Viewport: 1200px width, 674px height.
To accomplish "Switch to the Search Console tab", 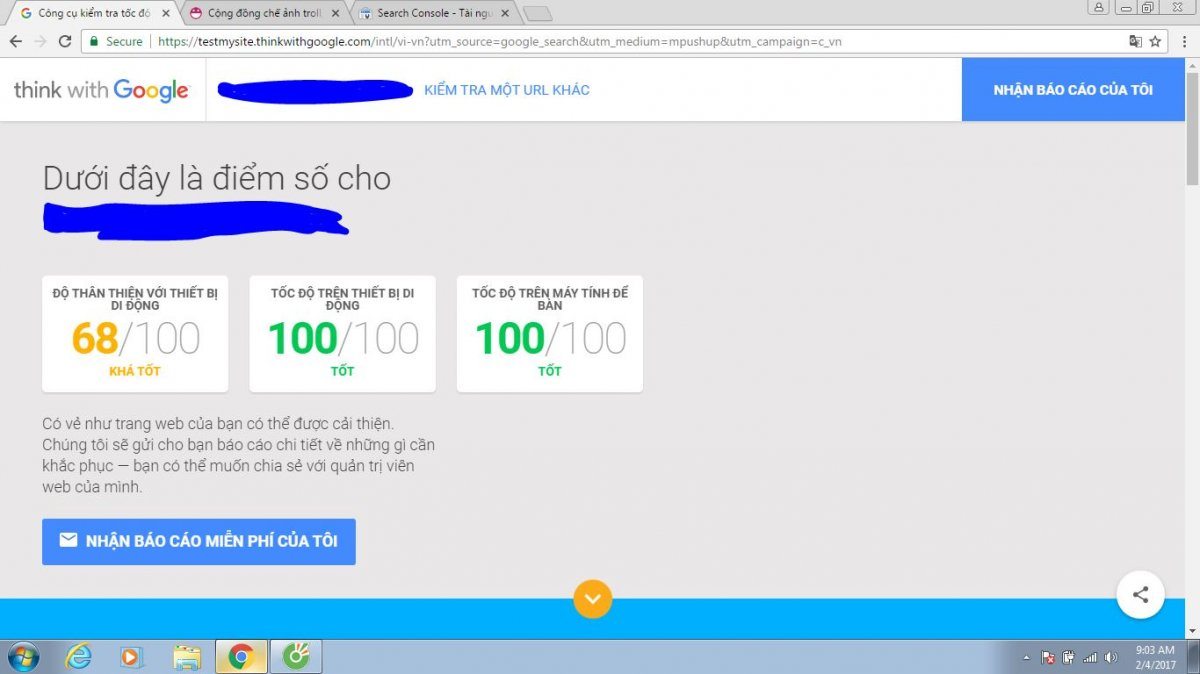I will point(434,14).
